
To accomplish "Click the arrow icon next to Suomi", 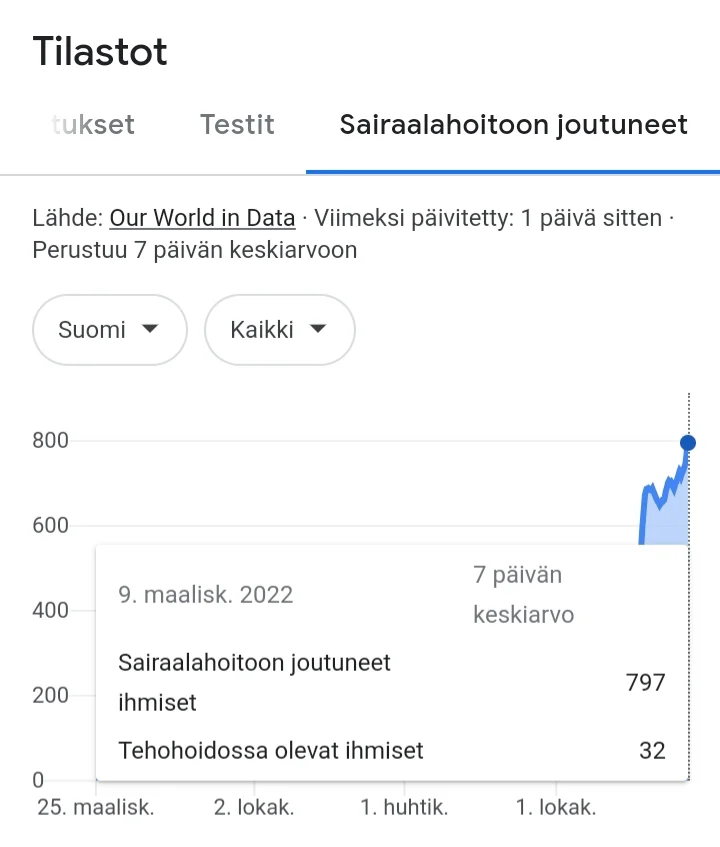I will point(150,329).
